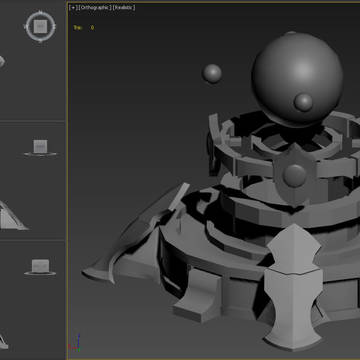Select the small sphere on the large sphere's front
Viewport: 360px width, 360px height.
(x=303, y=102)
